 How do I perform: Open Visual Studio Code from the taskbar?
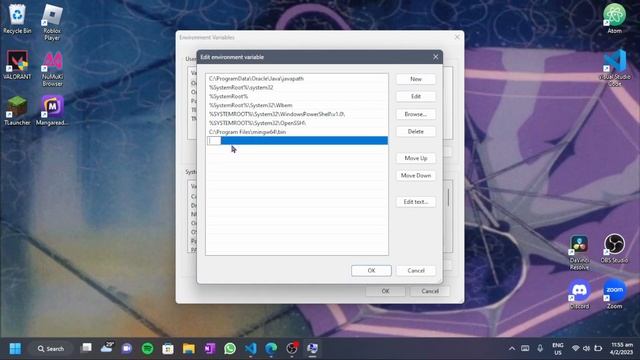pos(251,348)
